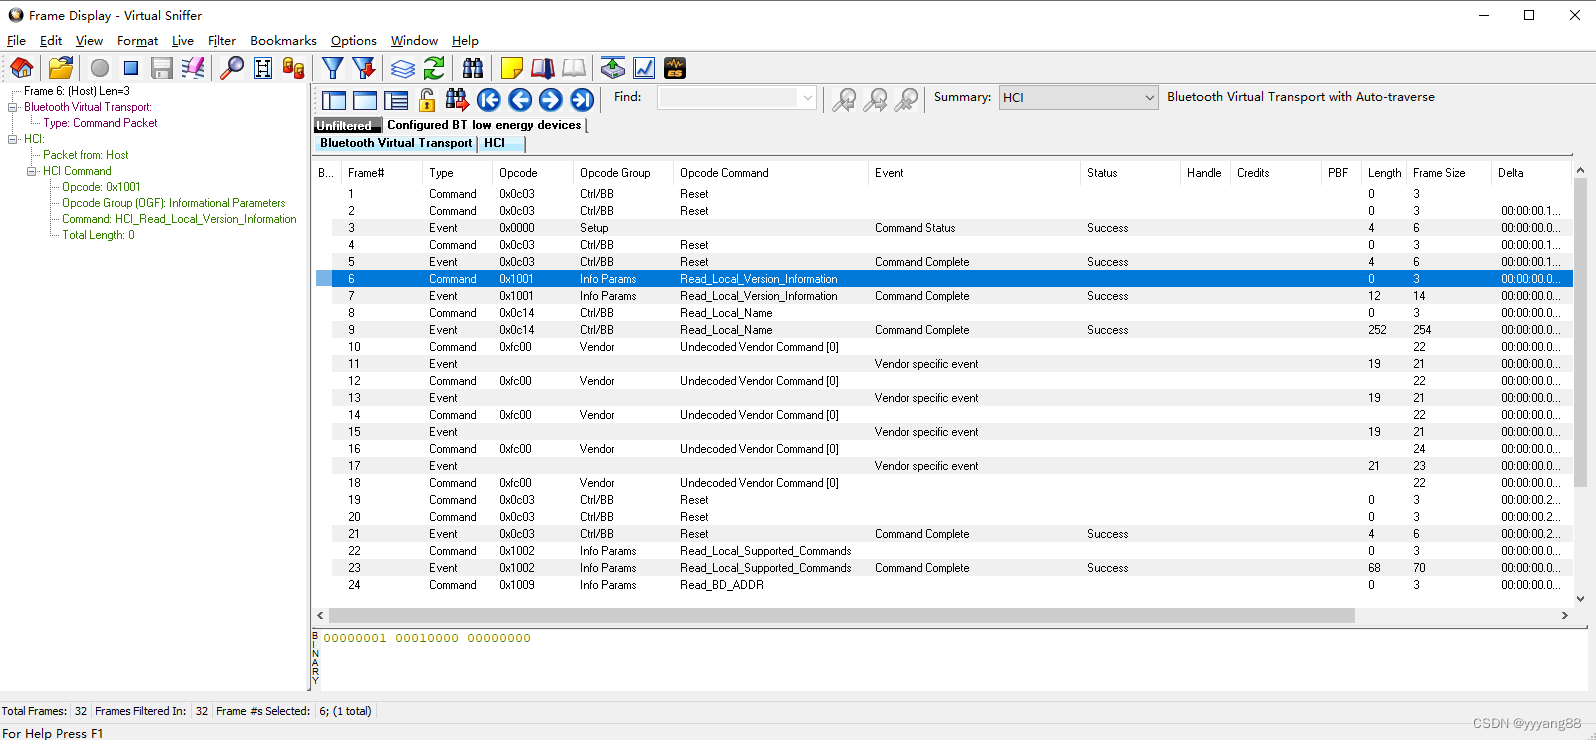Click the H-shaped display options icon
The height and width of the screenshot is (740, 1596).
click(263, 68)
